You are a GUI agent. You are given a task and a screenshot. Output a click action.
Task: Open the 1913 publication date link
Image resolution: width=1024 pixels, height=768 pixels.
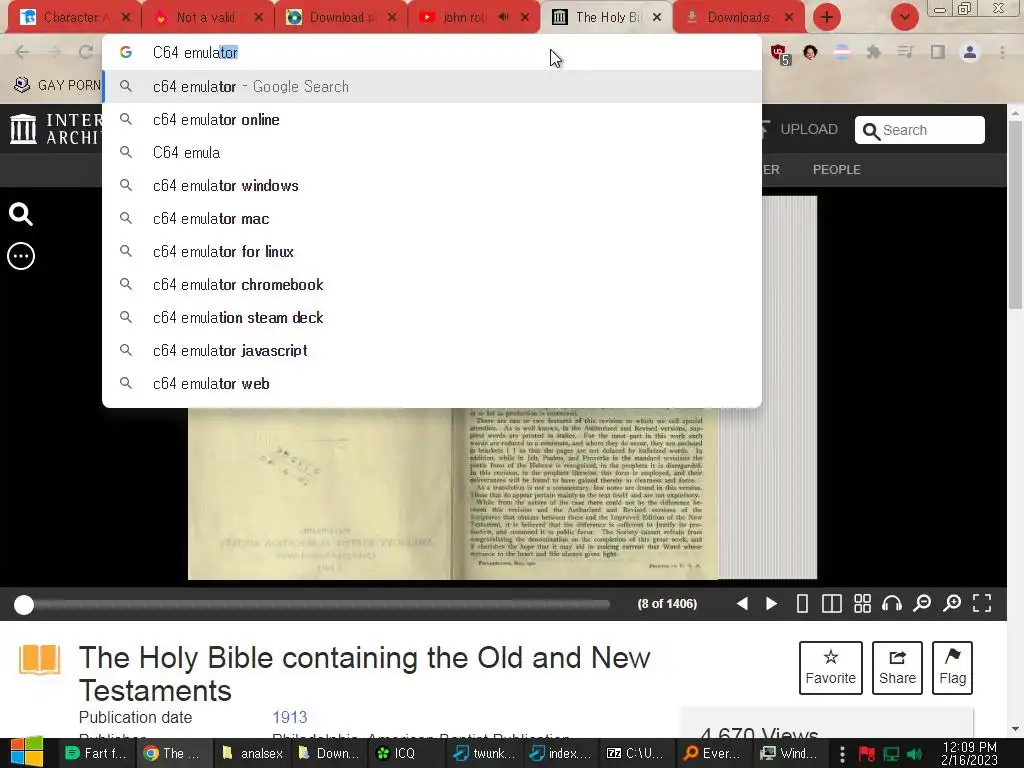tap(289, 717)
